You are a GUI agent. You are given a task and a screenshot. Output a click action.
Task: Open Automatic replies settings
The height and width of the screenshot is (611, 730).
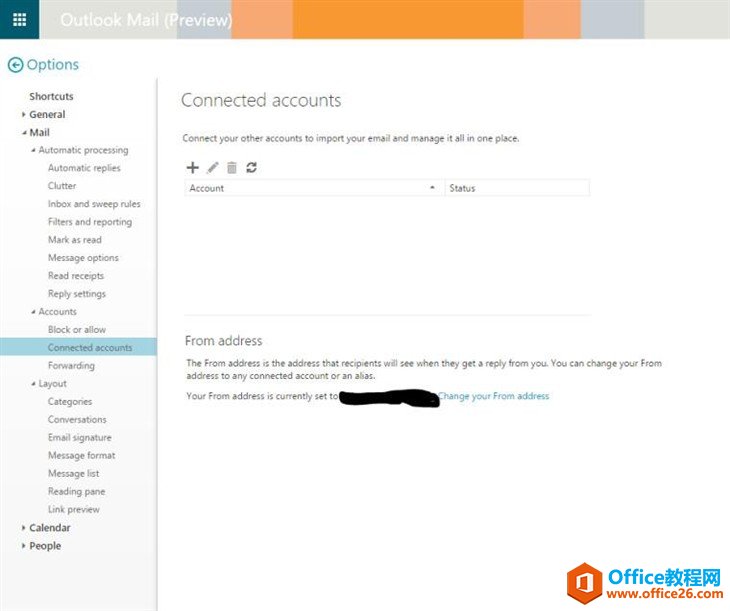coord(84,168)
